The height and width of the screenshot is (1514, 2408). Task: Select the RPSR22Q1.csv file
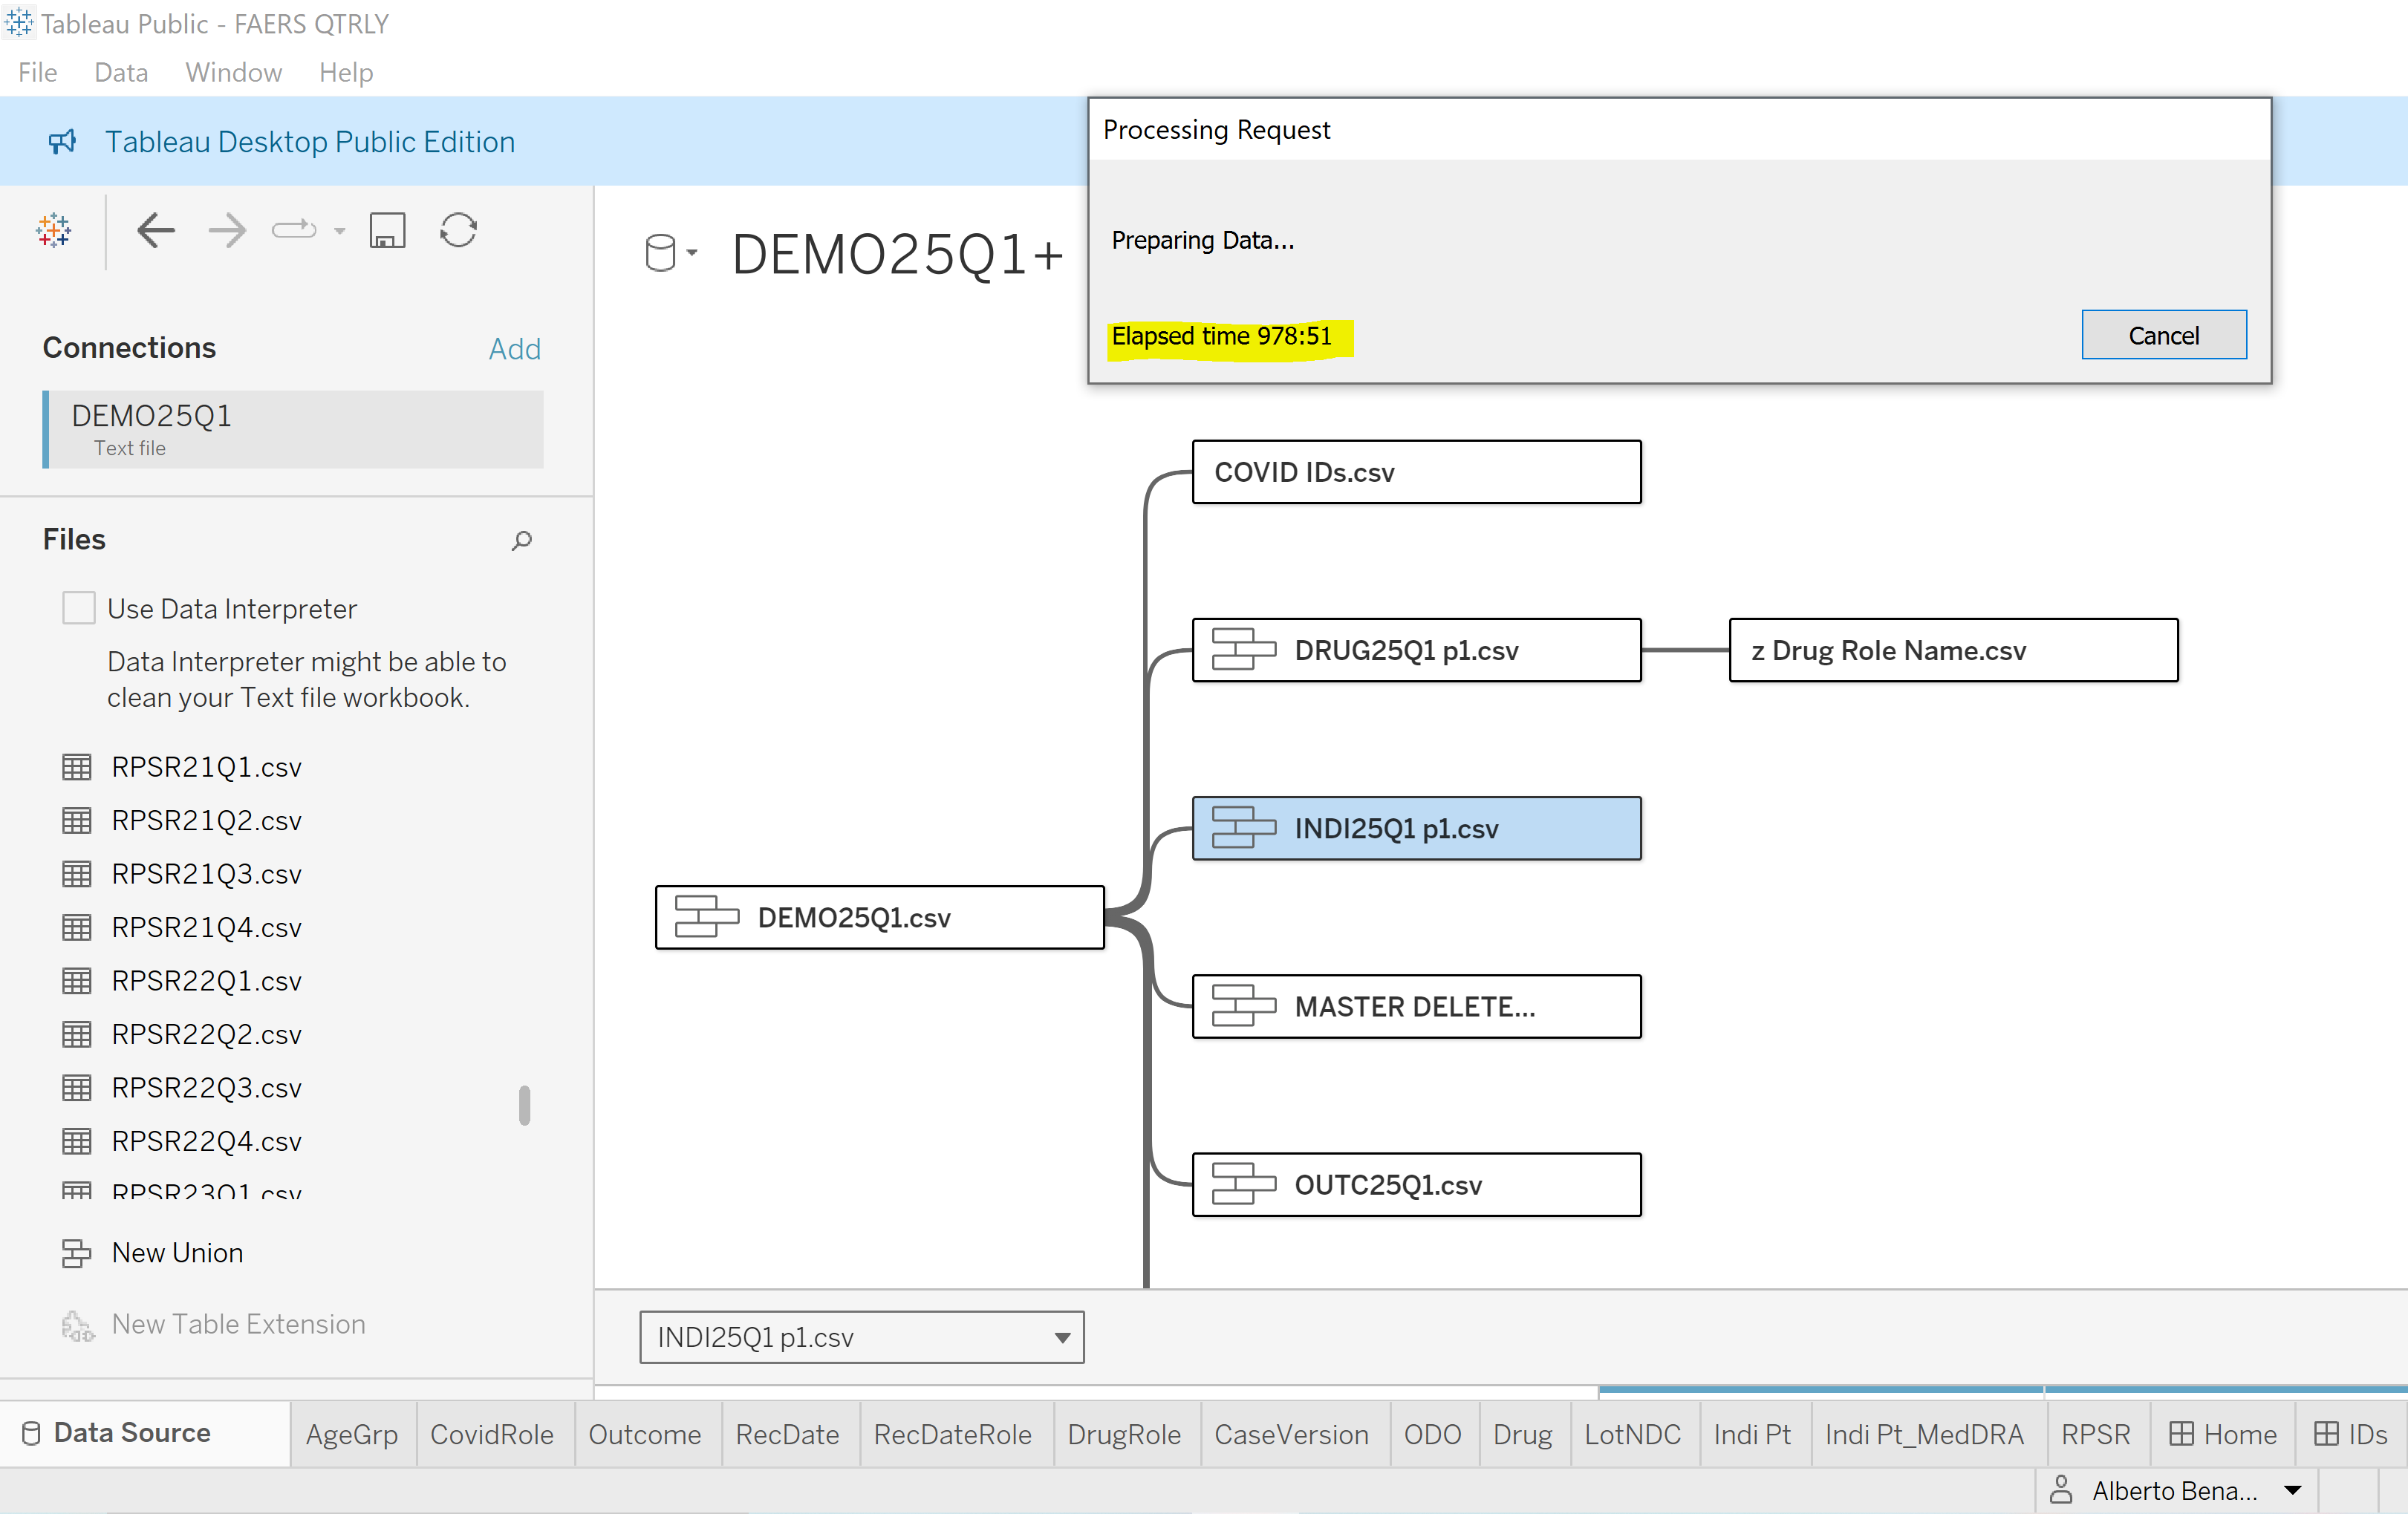(206, 980)
